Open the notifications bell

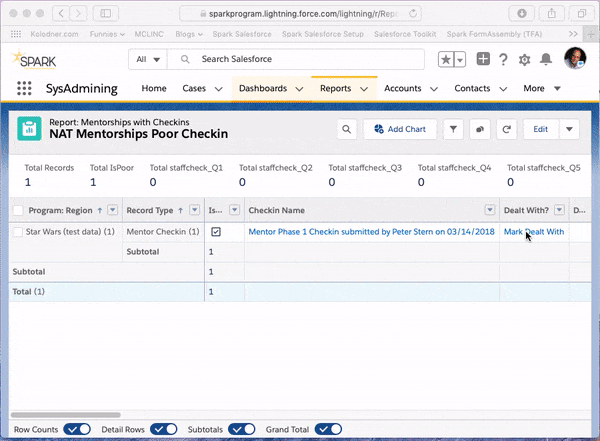coord(546,59)
